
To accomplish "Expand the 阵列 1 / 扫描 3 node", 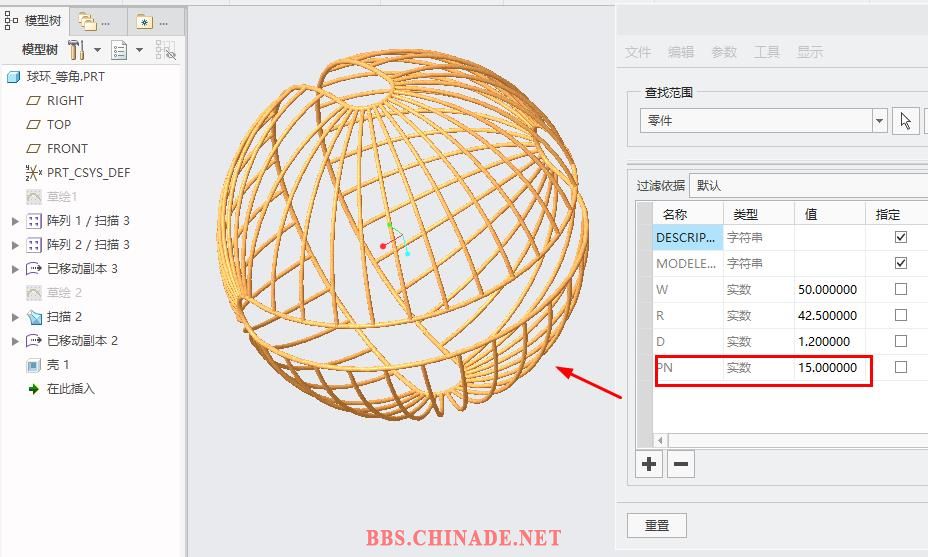I will click(x=15, y=221).
